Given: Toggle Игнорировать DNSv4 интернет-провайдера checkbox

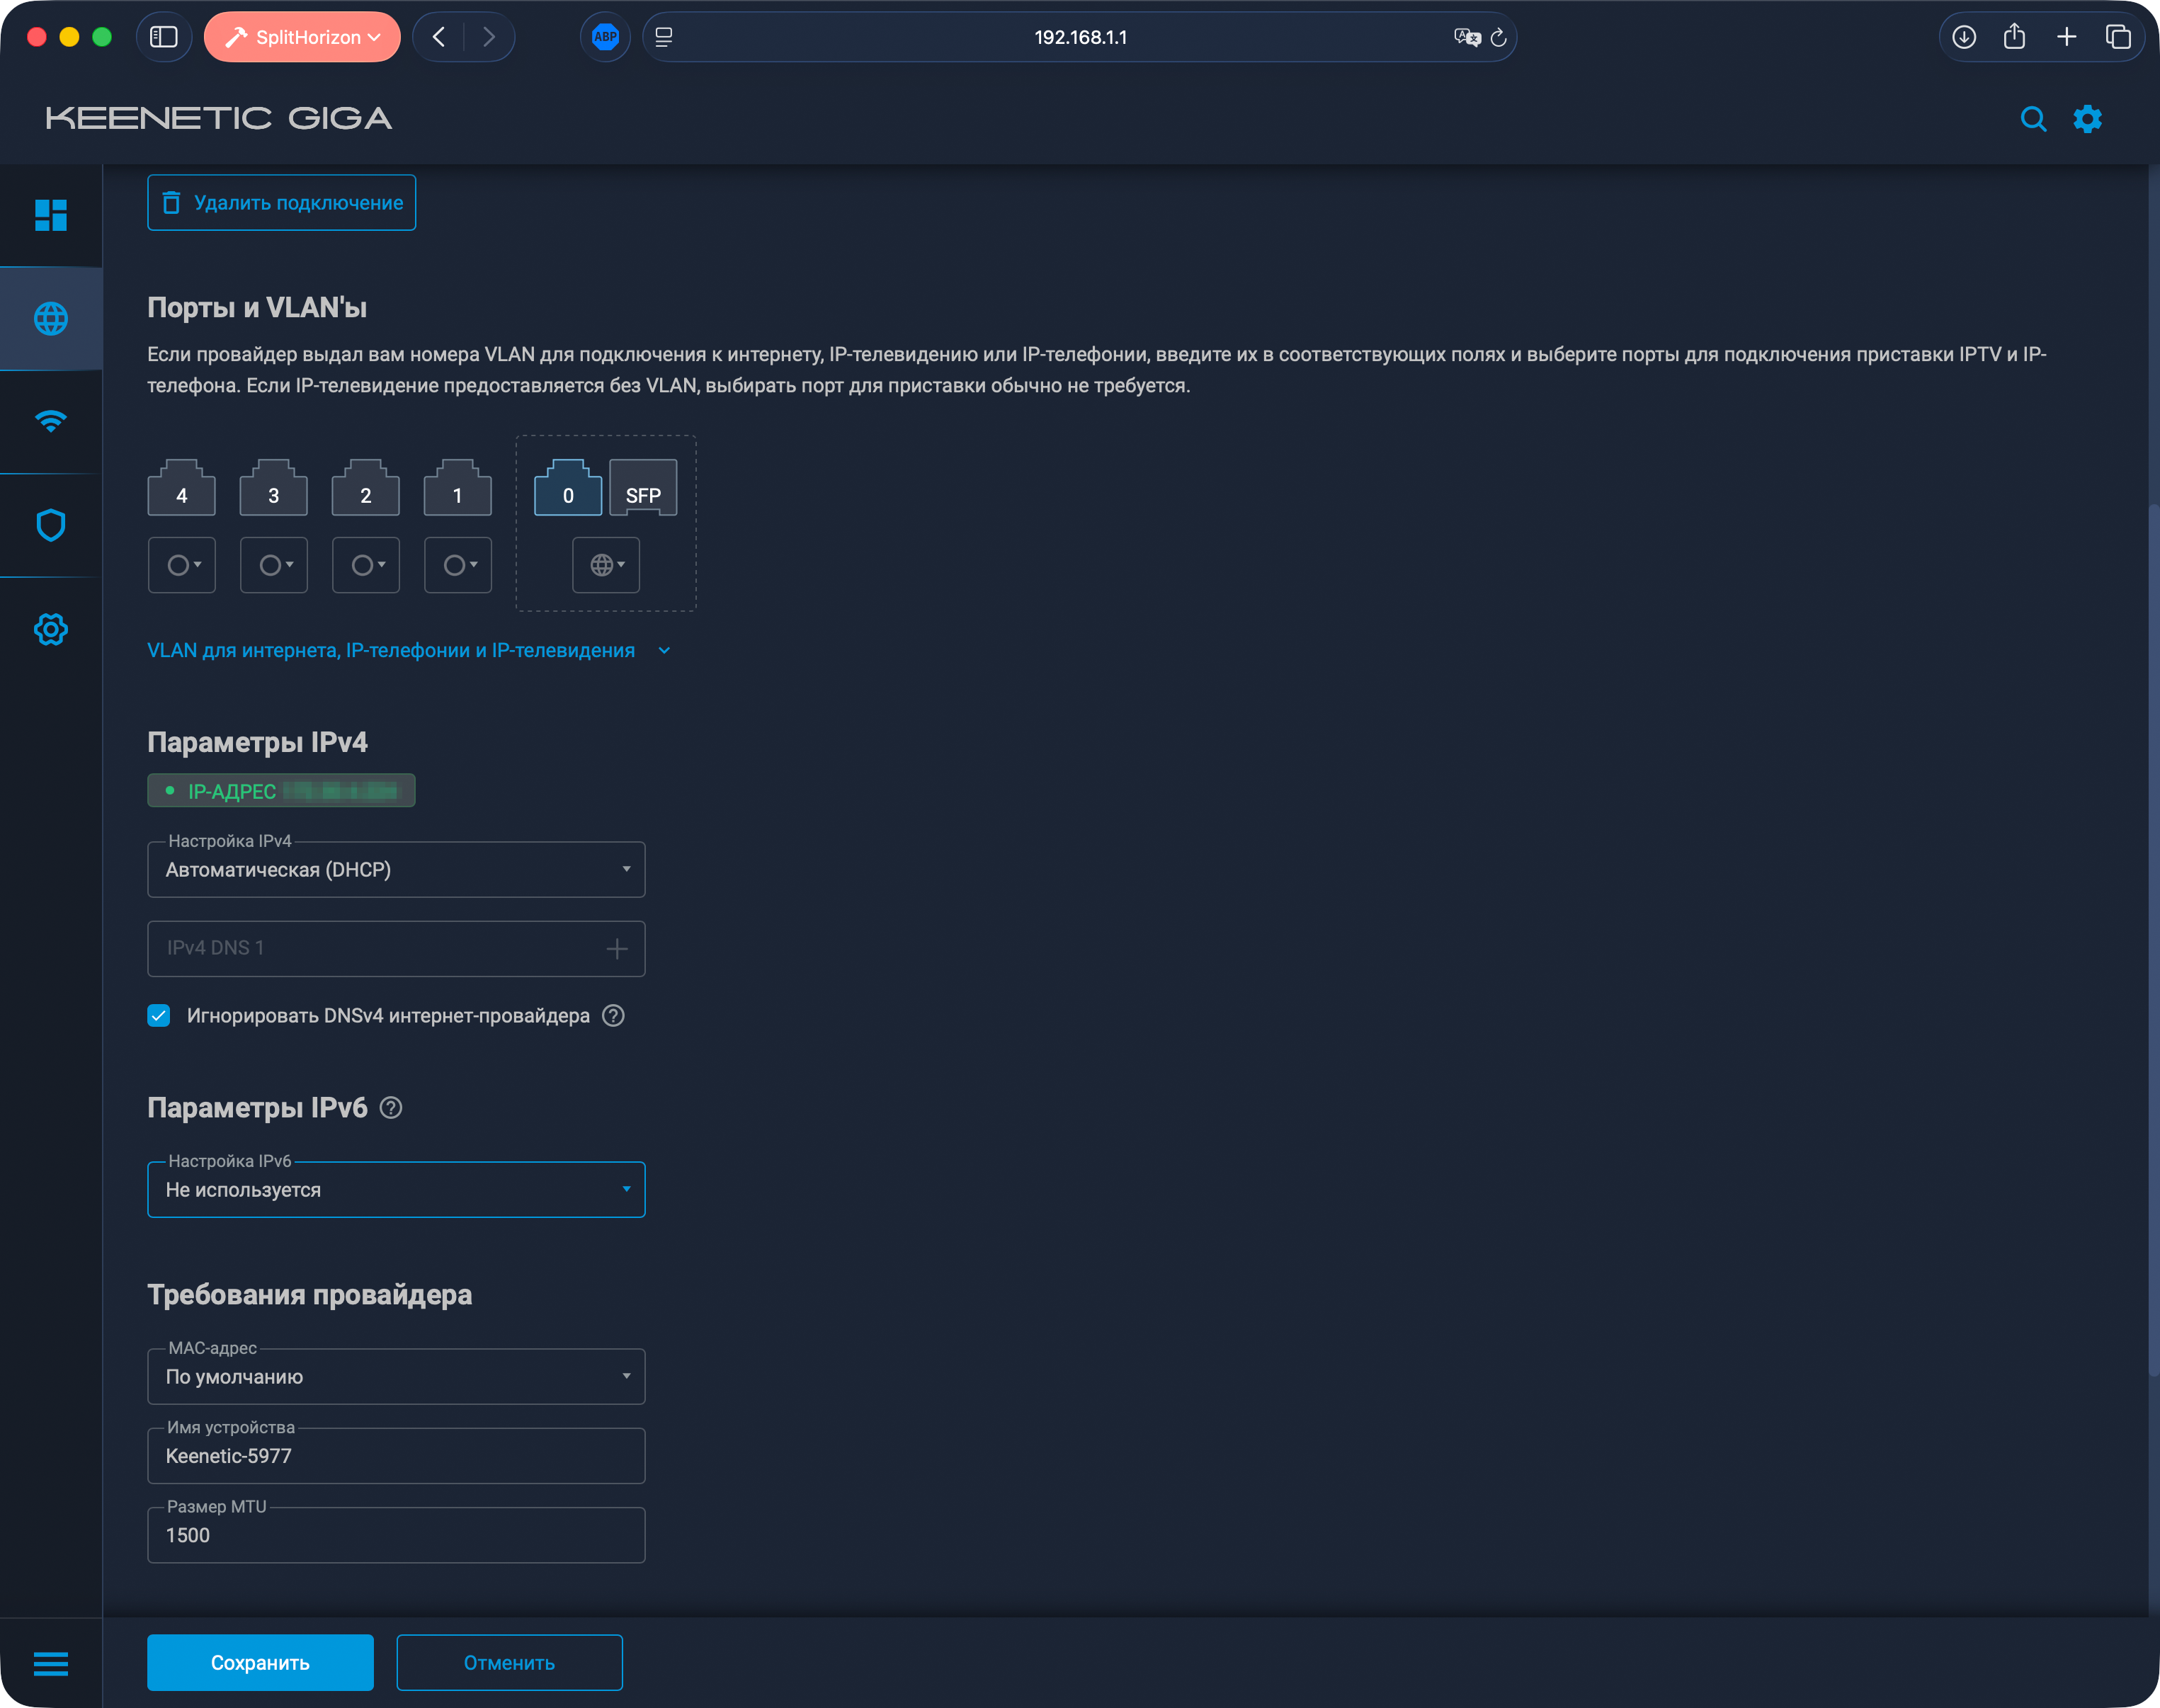Looking at the screenshot, I should click(159, 1015).
